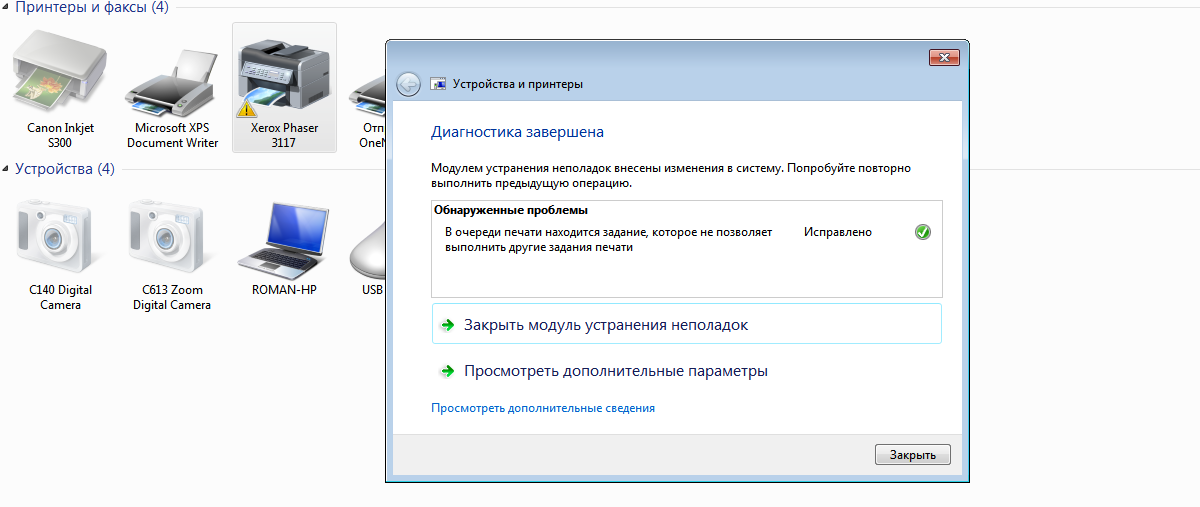Select the C140 Digital Camera device icon

(59, 236)
